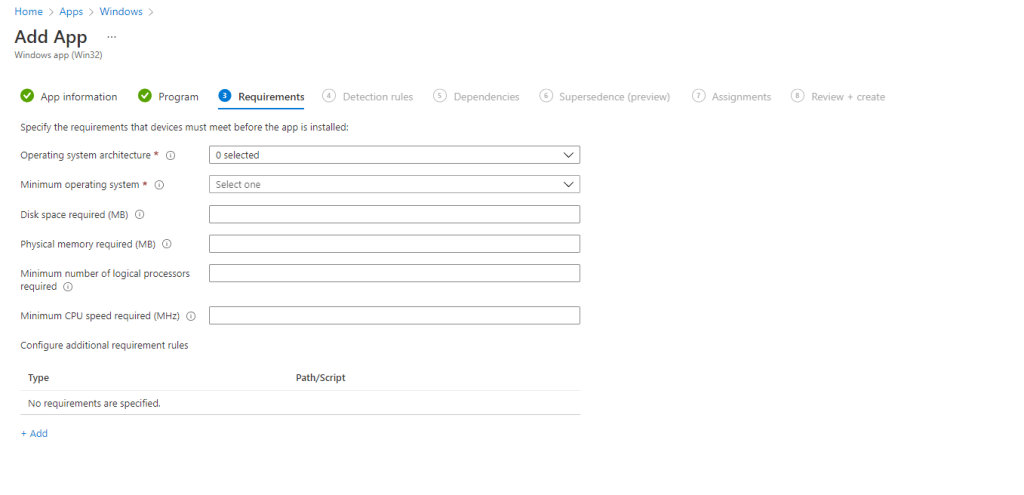The image size is (1024, 495).
Task: Click info icon for Disk space required
Action: (x=139, y=215)
